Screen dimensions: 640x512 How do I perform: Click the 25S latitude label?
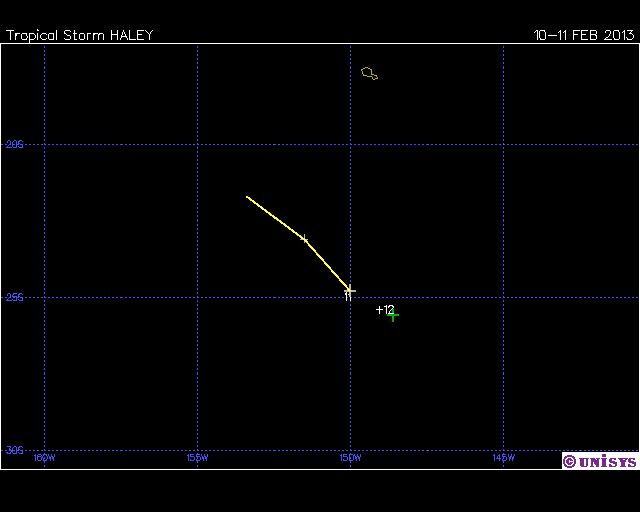[14, 297]
